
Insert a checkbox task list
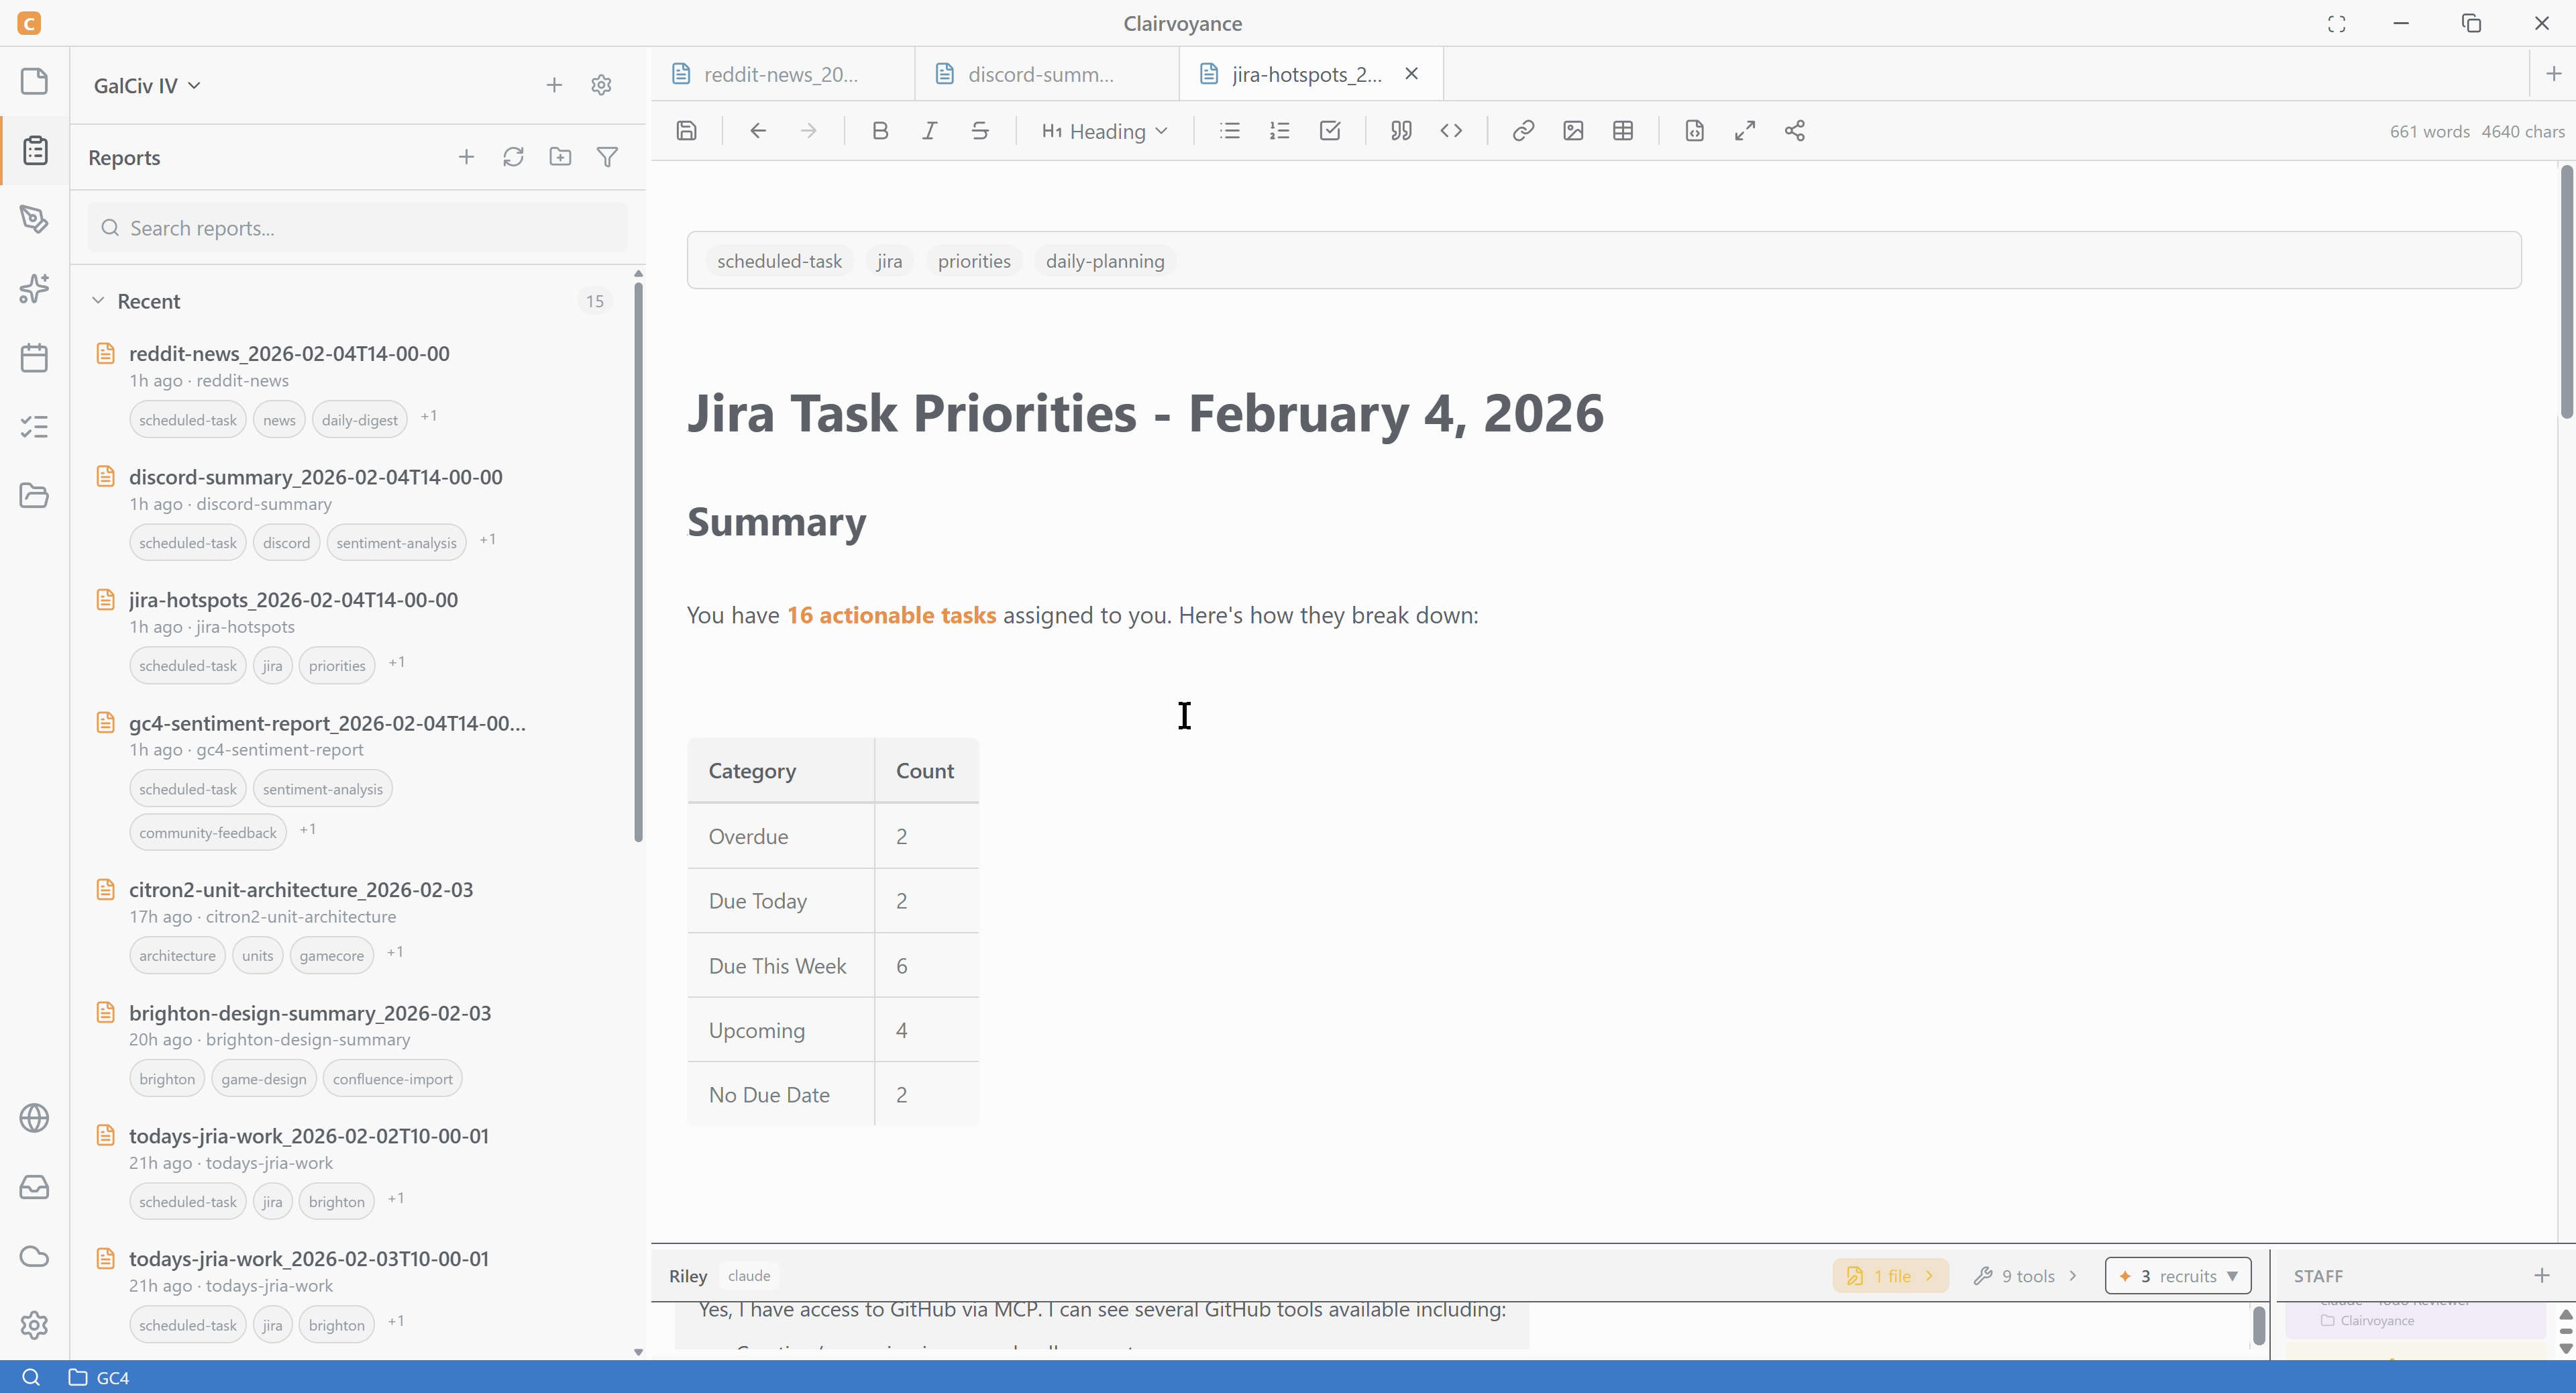tap(1330, 131)
